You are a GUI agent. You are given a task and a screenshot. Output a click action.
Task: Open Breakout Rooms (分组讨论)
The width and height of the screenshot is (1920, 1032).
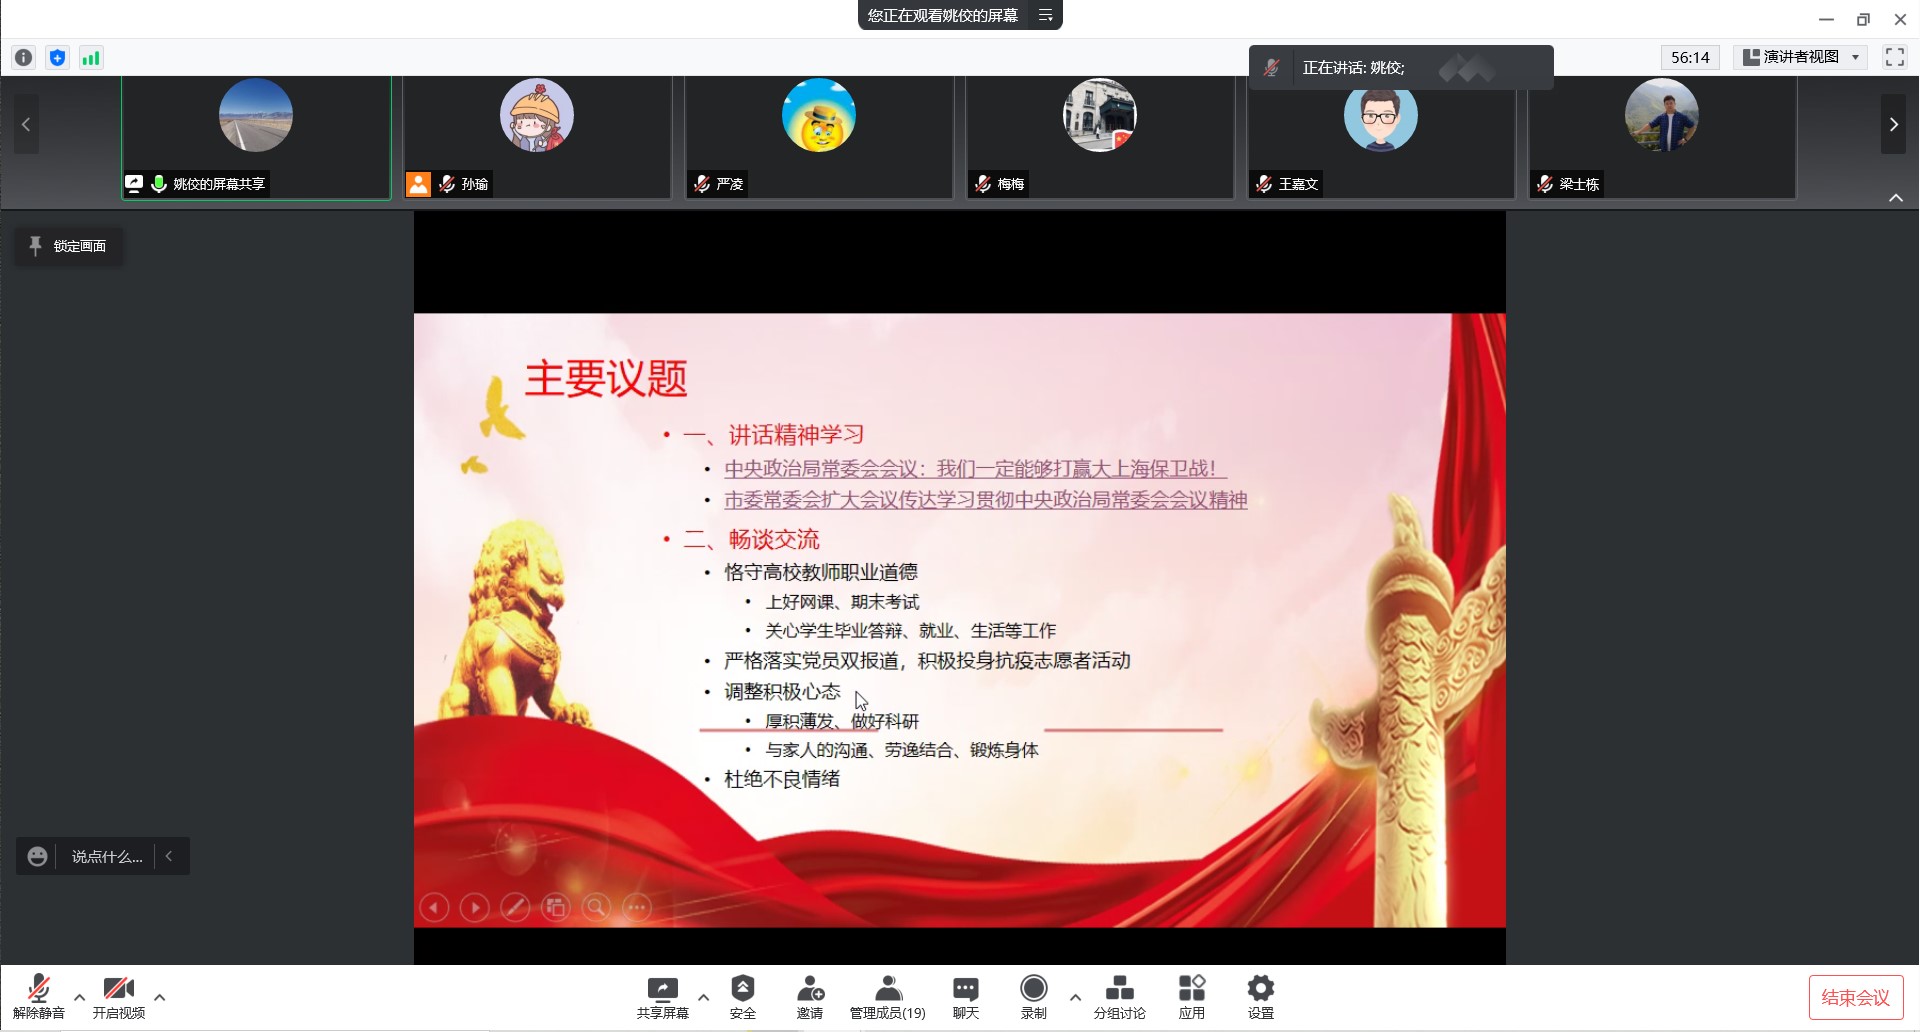point(1119,990)
